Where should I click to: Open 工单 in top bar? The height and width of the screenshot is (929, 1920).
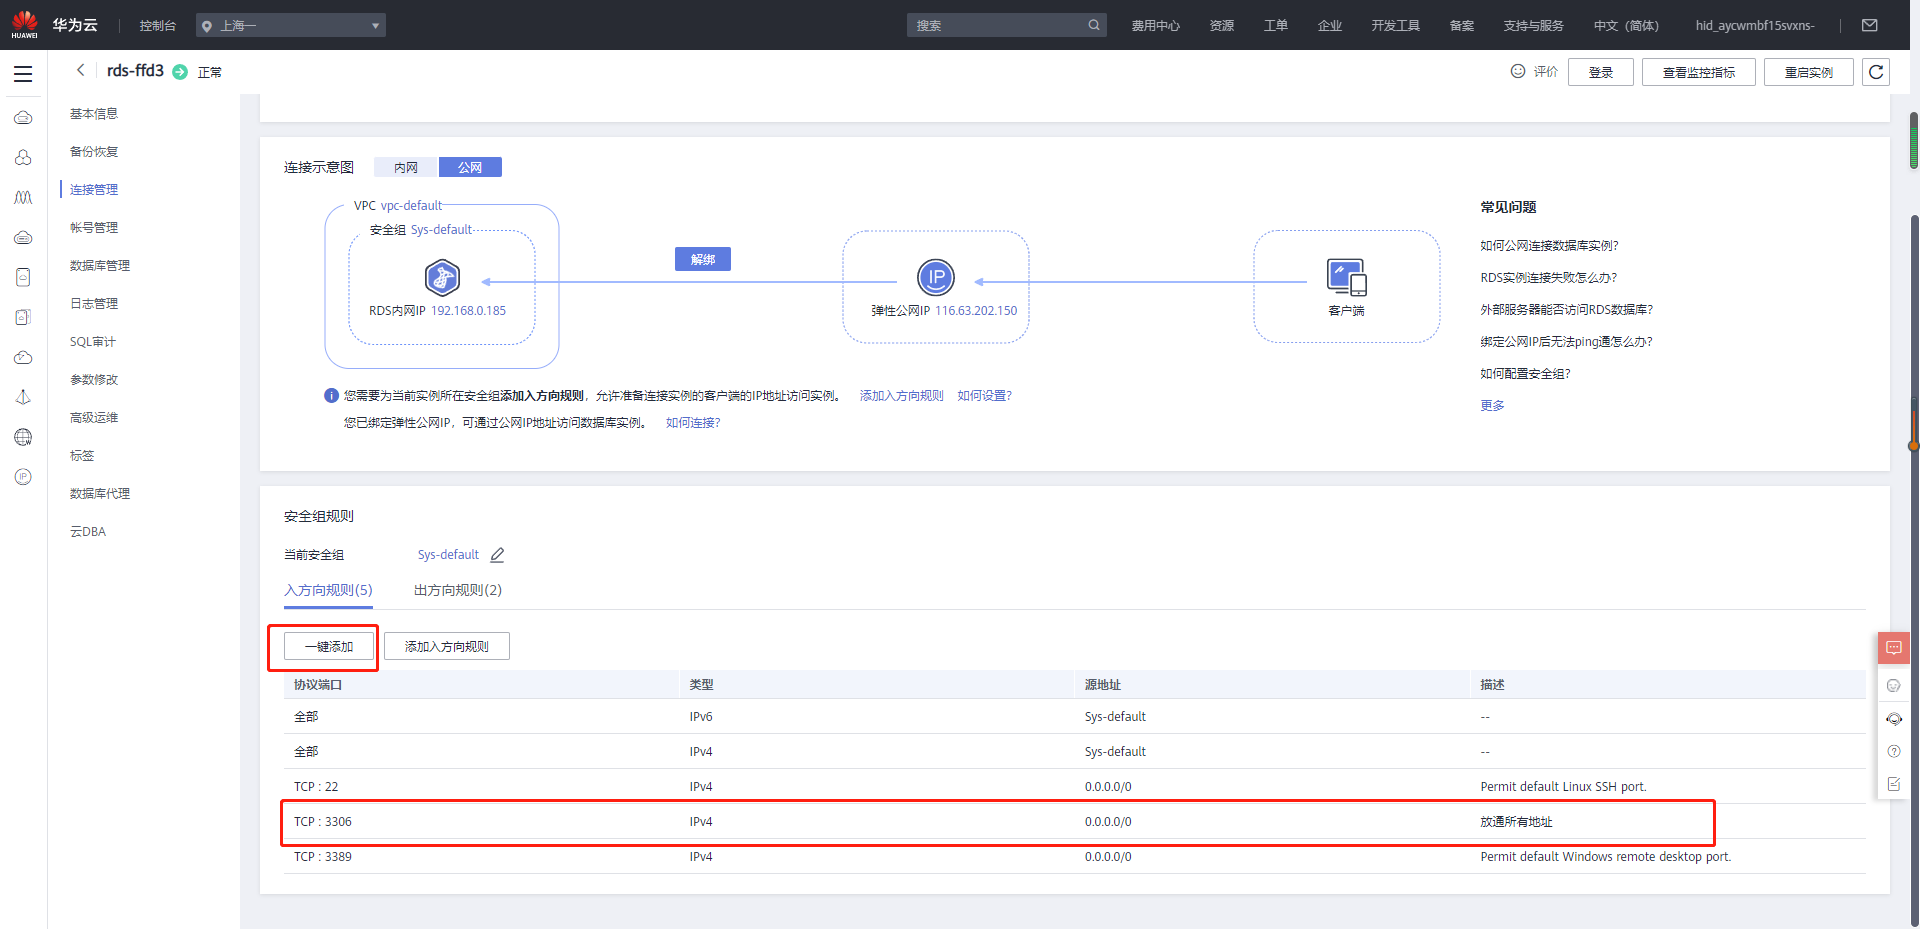click(1276, 26)
